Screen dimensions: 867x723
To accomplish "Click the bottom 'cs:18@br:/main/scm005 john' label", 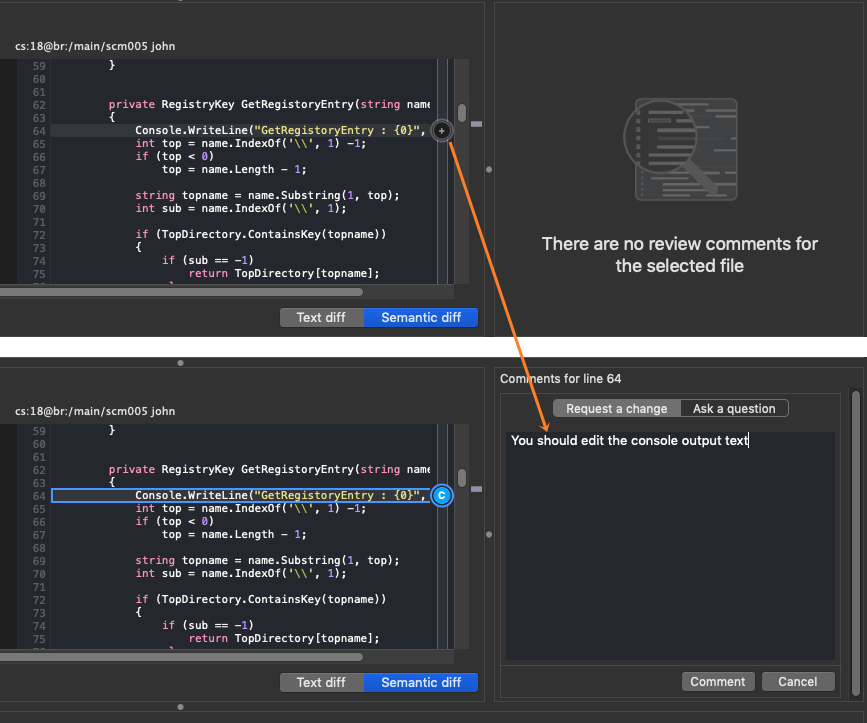I will (x=95, y=411).
